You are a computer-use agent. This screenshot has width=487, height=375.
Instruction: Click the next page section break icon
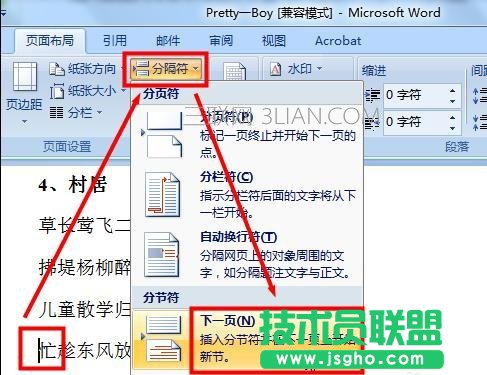[164, 339]
